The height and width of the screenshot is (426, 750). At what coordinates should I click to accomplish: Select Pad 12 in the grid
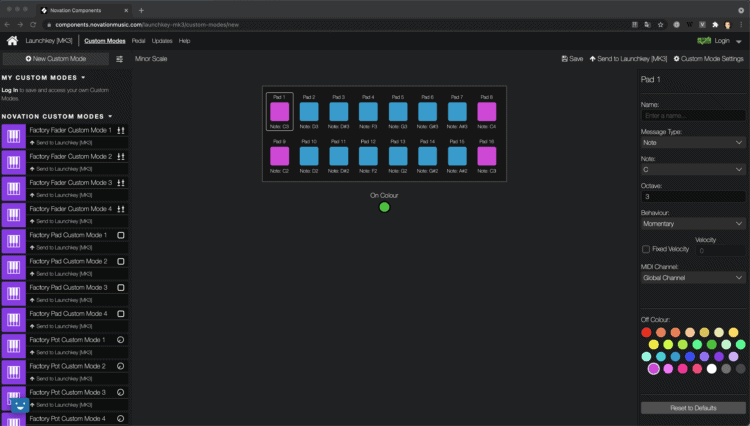[x=368, y=156]
